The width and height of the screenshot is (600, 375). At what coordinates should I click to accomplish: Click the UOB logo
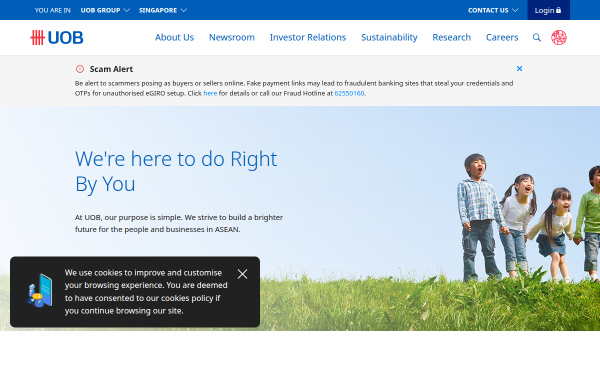click(57, 38)
